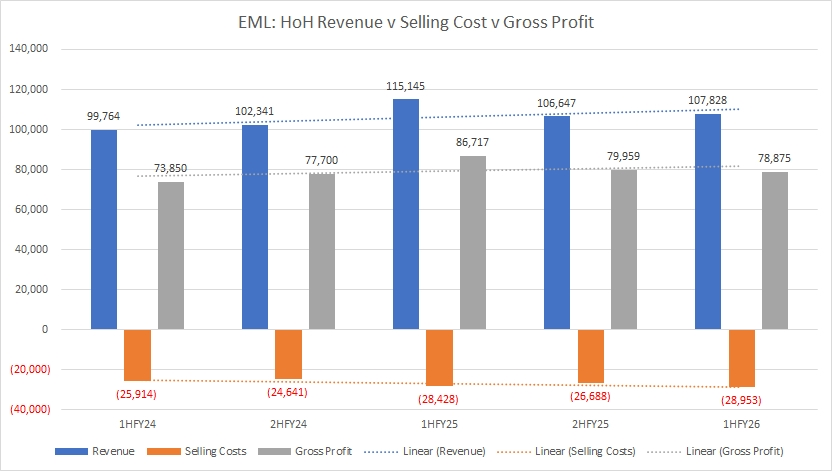Select the orange Selling Costs bar for 1HFY24
This screenshot has height=471, width=832.
coord(137,355)
